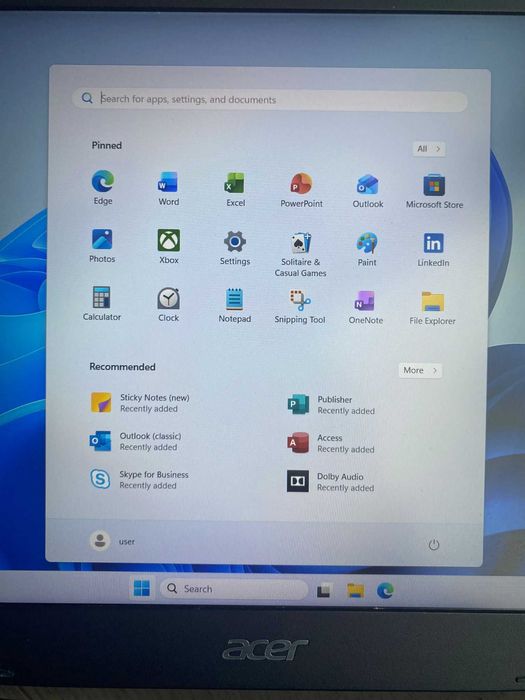Click the Windows Start button on taskbar

pyautogui.click(x=142, y=588)
